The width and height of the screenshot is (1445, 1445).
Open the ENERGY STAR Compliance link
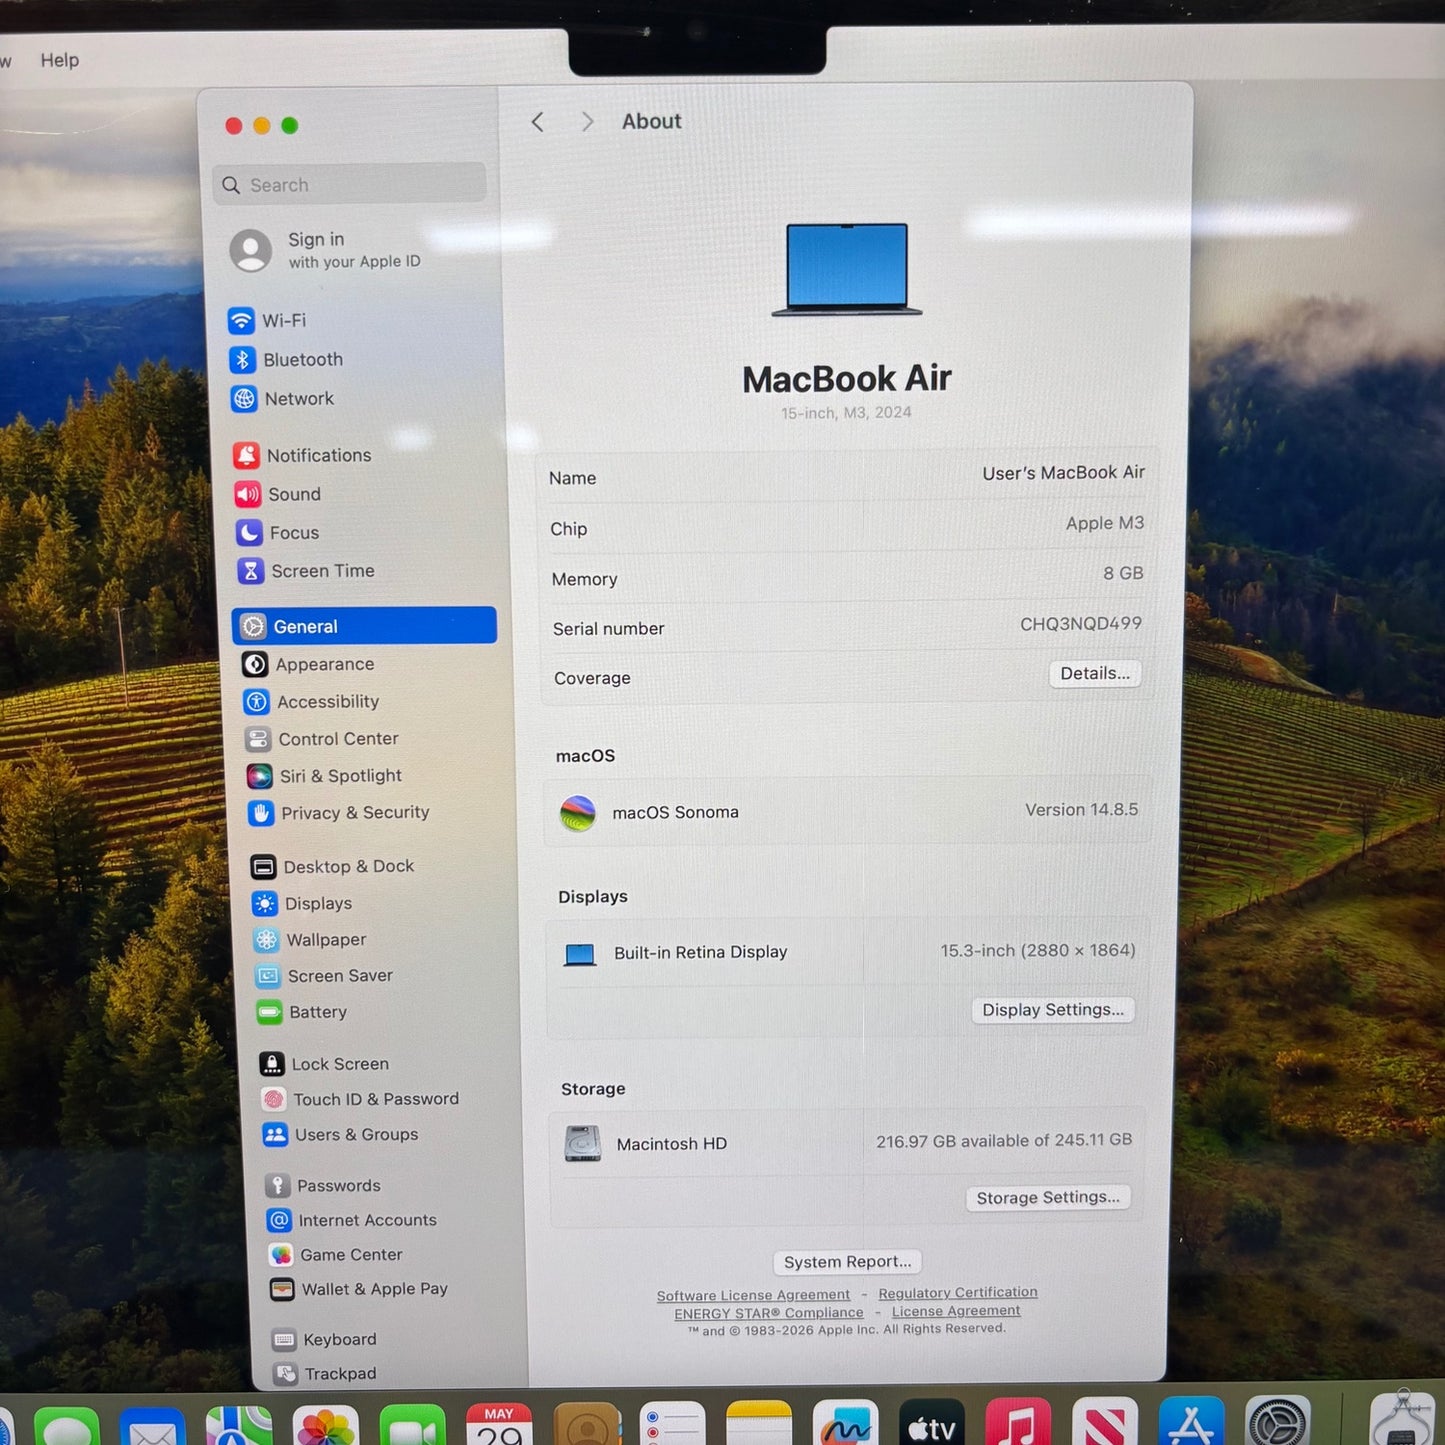[x=769, y=1314]
